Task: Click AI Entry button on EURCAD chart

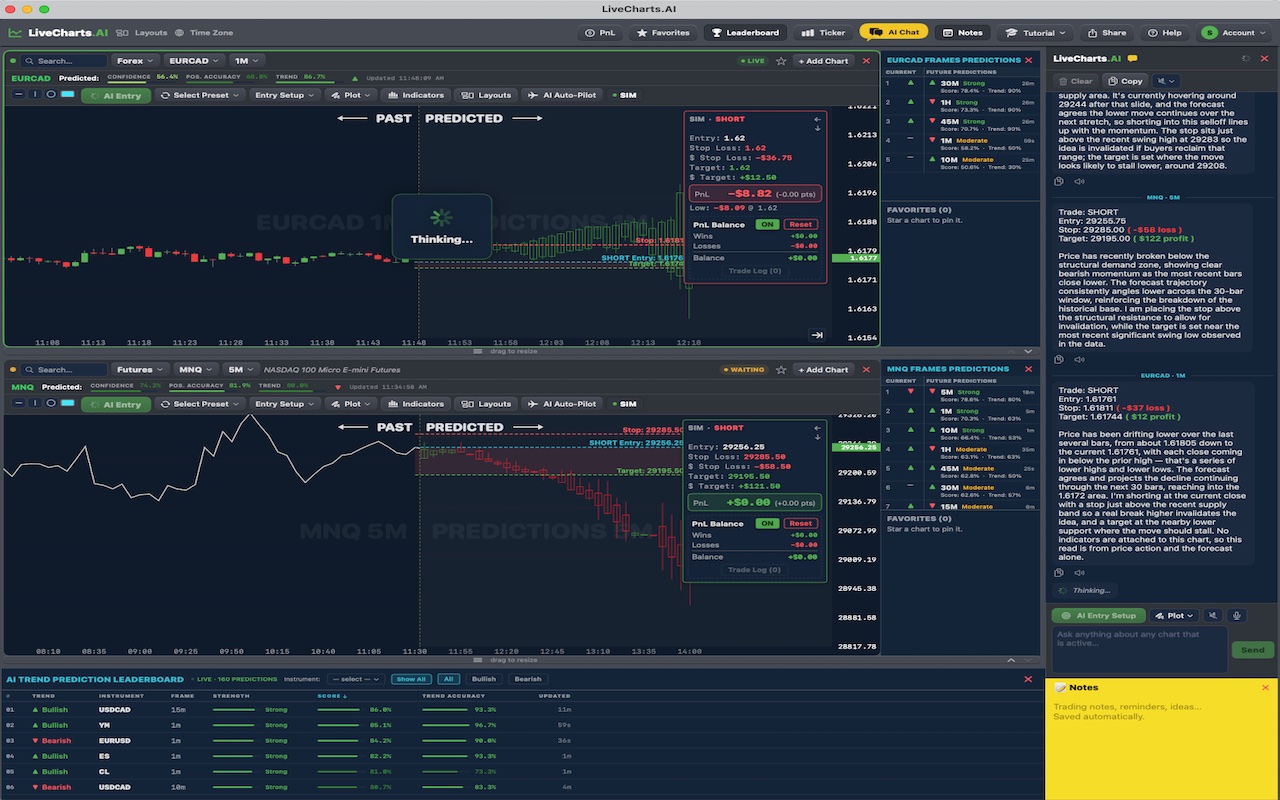Action: point(116,96)
